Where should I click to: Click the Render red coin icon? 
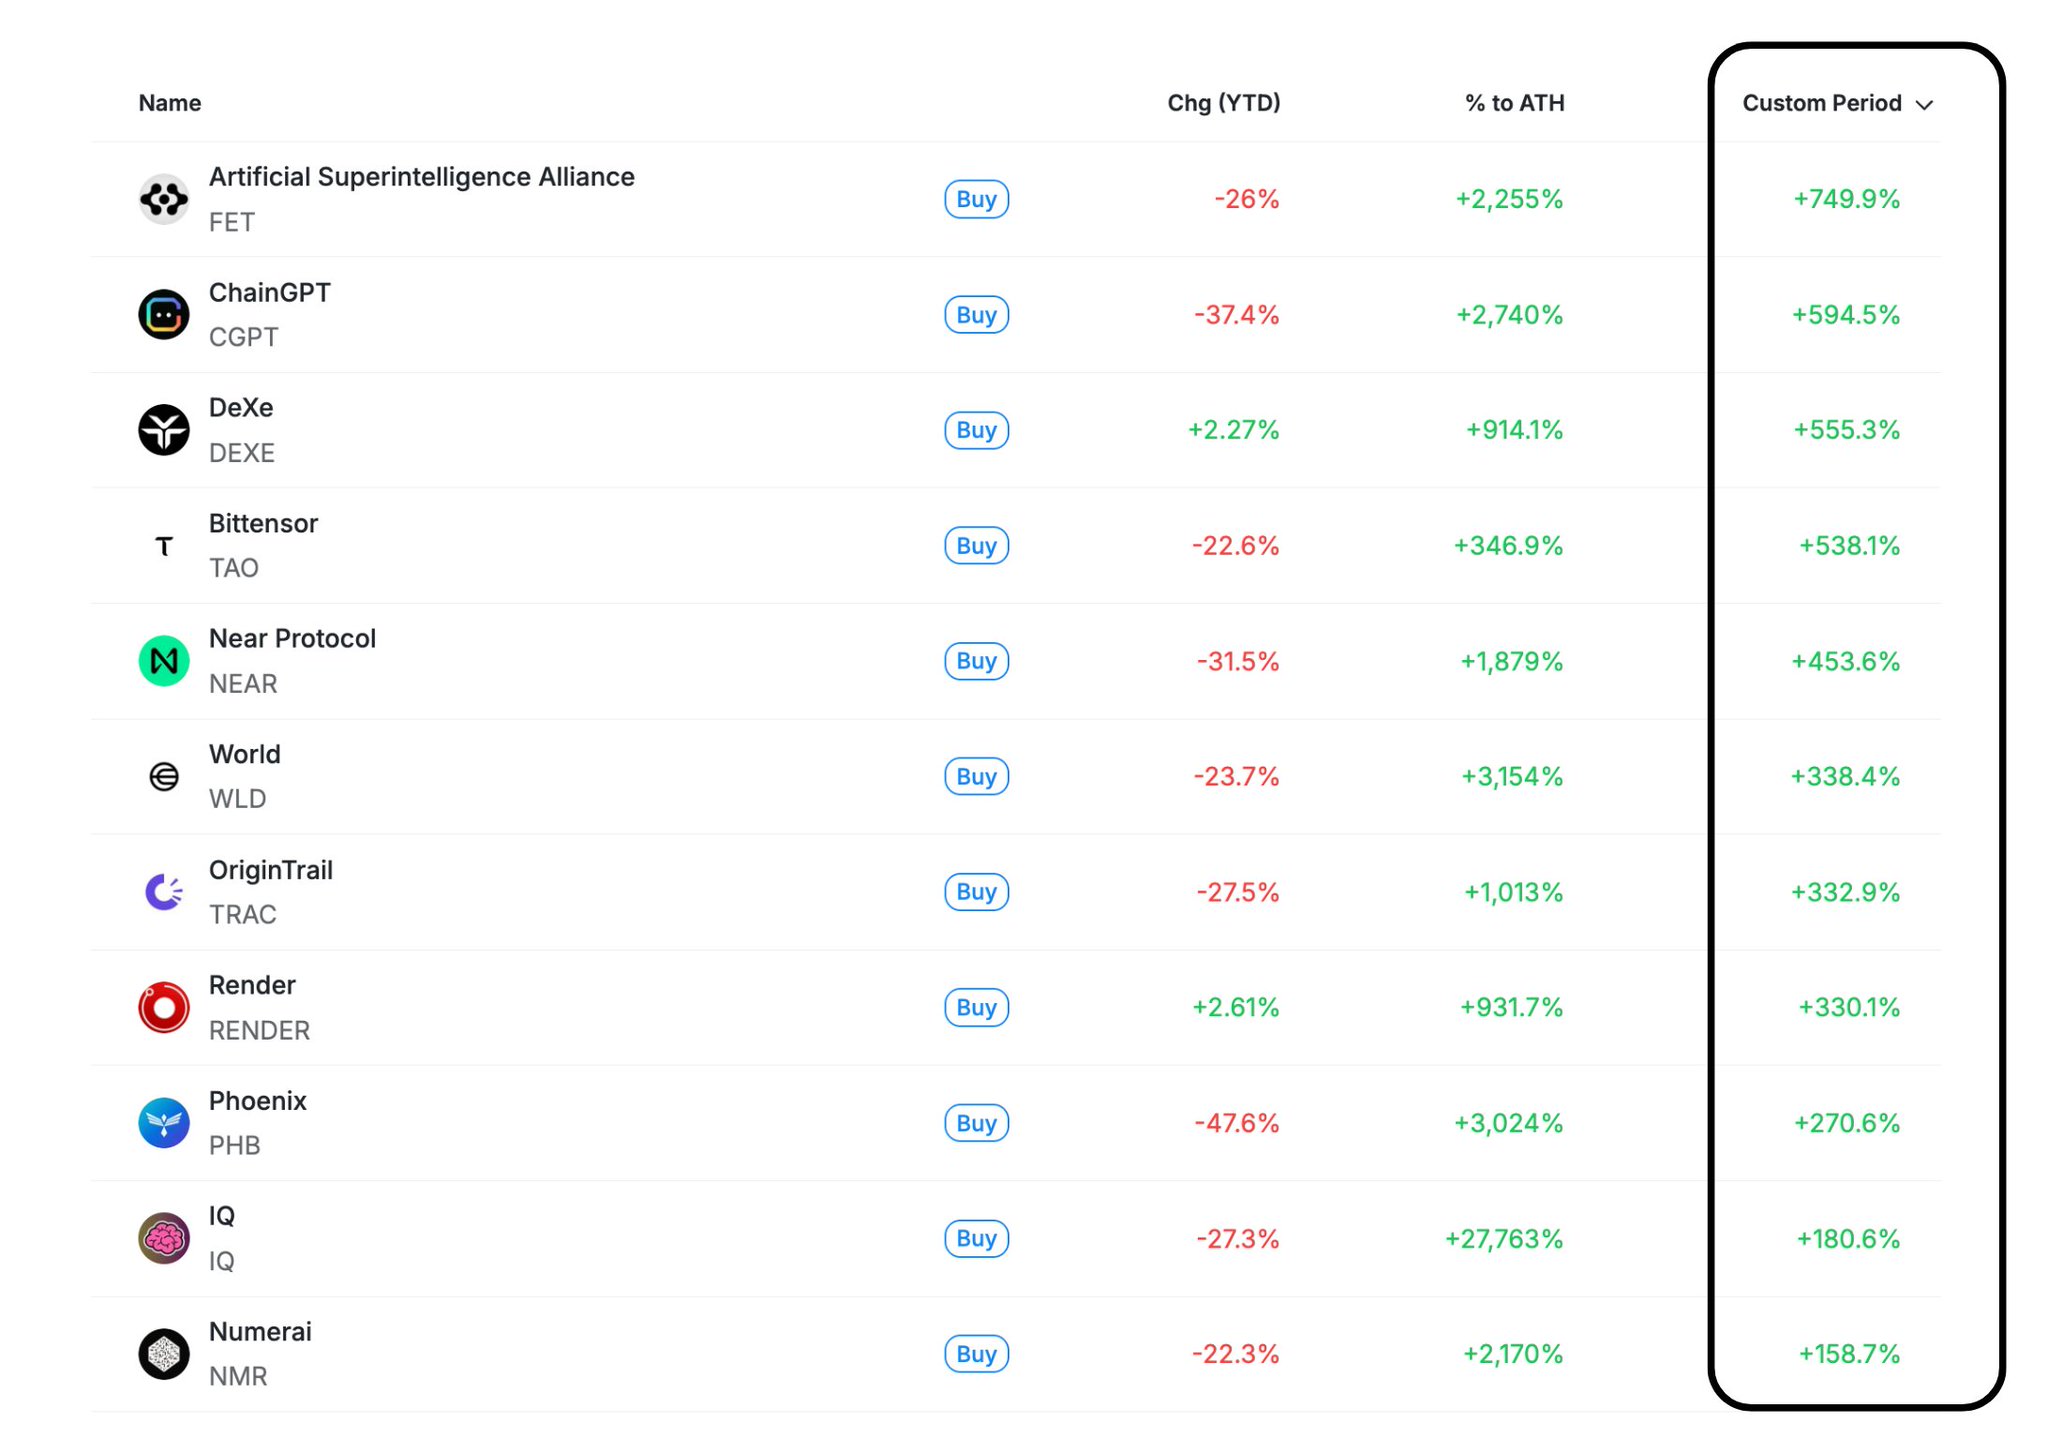(x=164, y=1007)
